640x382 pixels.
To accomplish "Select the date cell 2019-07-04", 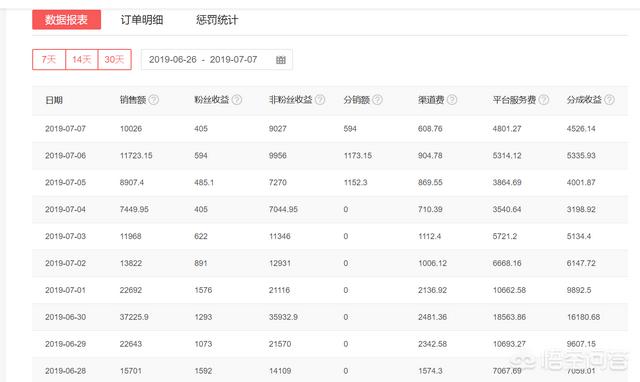I will pyautogui.click(x=65, y=209).
